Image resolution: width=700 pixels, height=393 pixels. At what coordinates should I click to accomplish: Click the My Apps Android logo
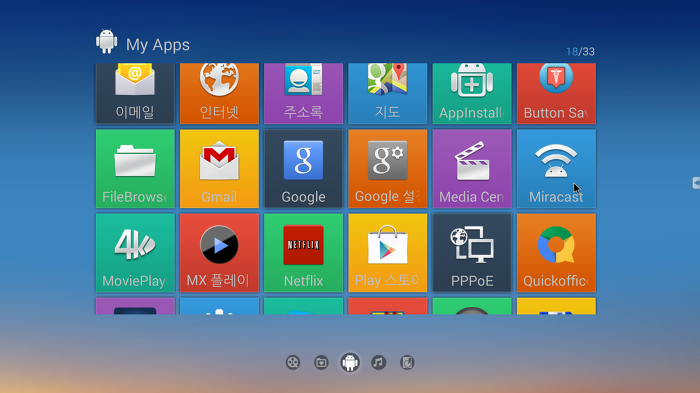pos(107,42)
